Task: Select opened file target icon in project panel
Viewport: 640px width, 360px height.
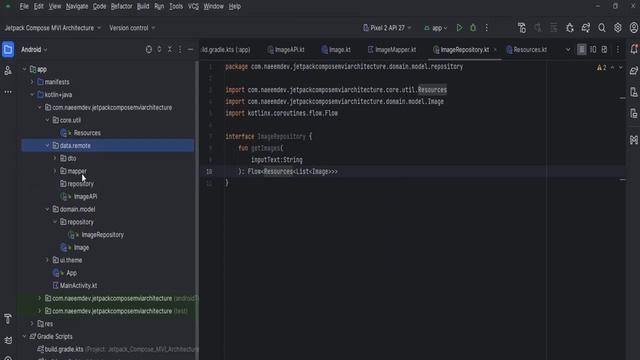Action: 149,49
